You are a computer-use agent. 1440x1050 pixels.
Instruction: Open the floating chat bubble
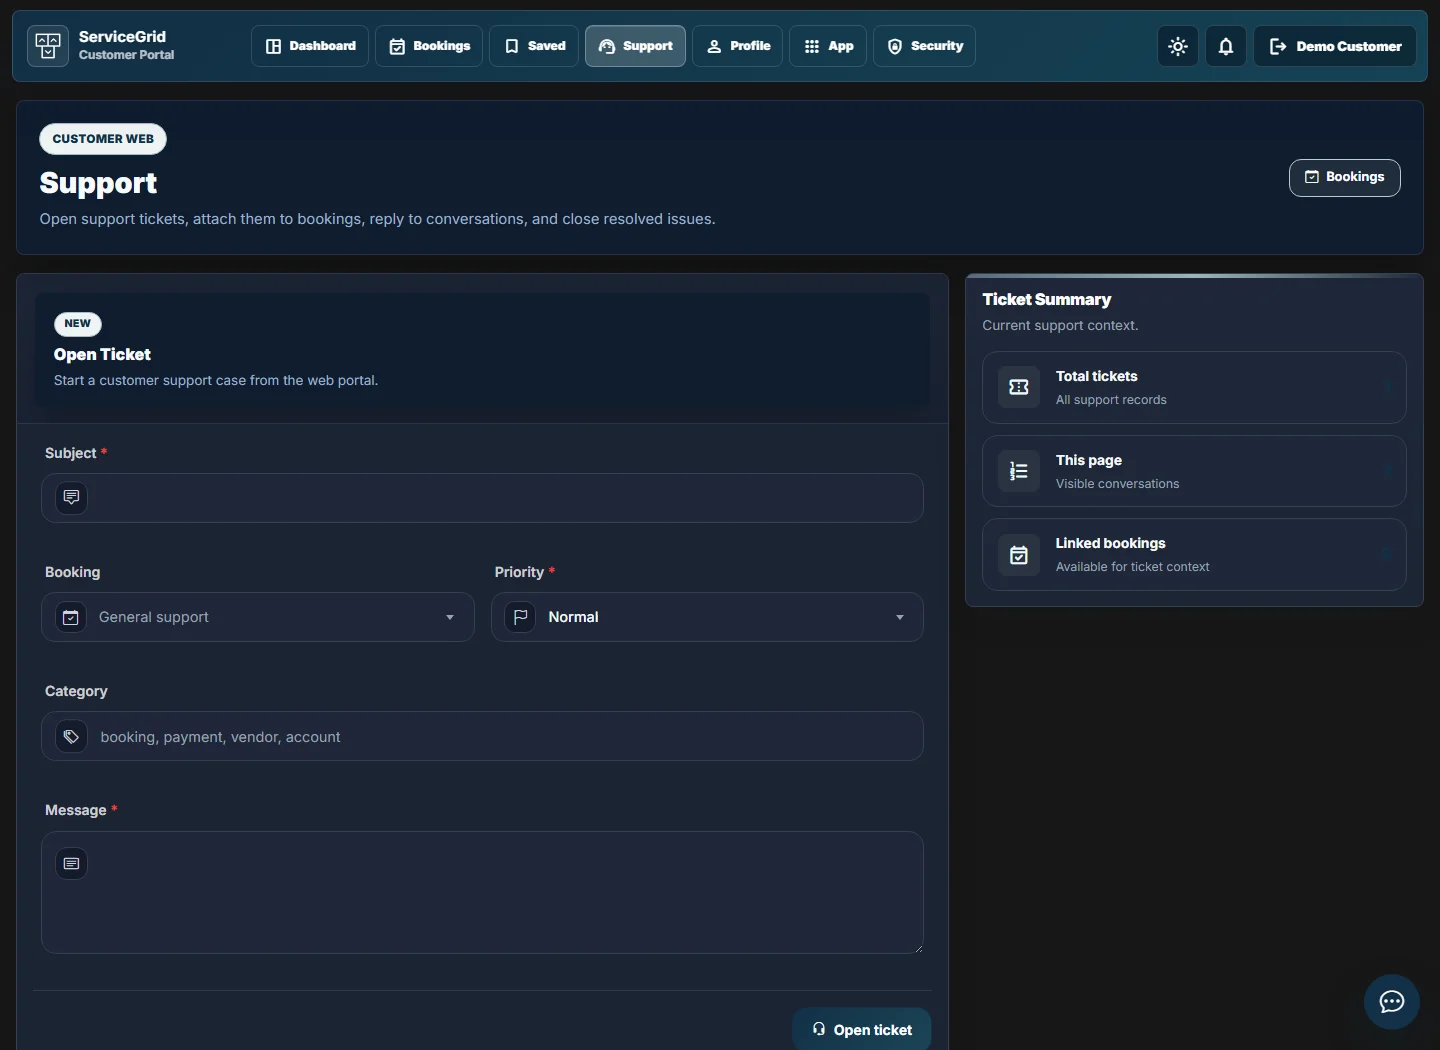[1392, 1002]
